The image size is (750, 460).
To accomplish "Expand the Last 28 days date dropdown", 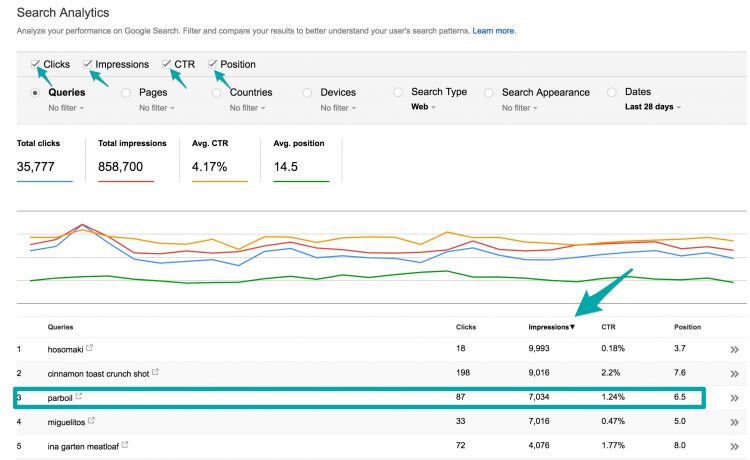I will coord(652,107).
